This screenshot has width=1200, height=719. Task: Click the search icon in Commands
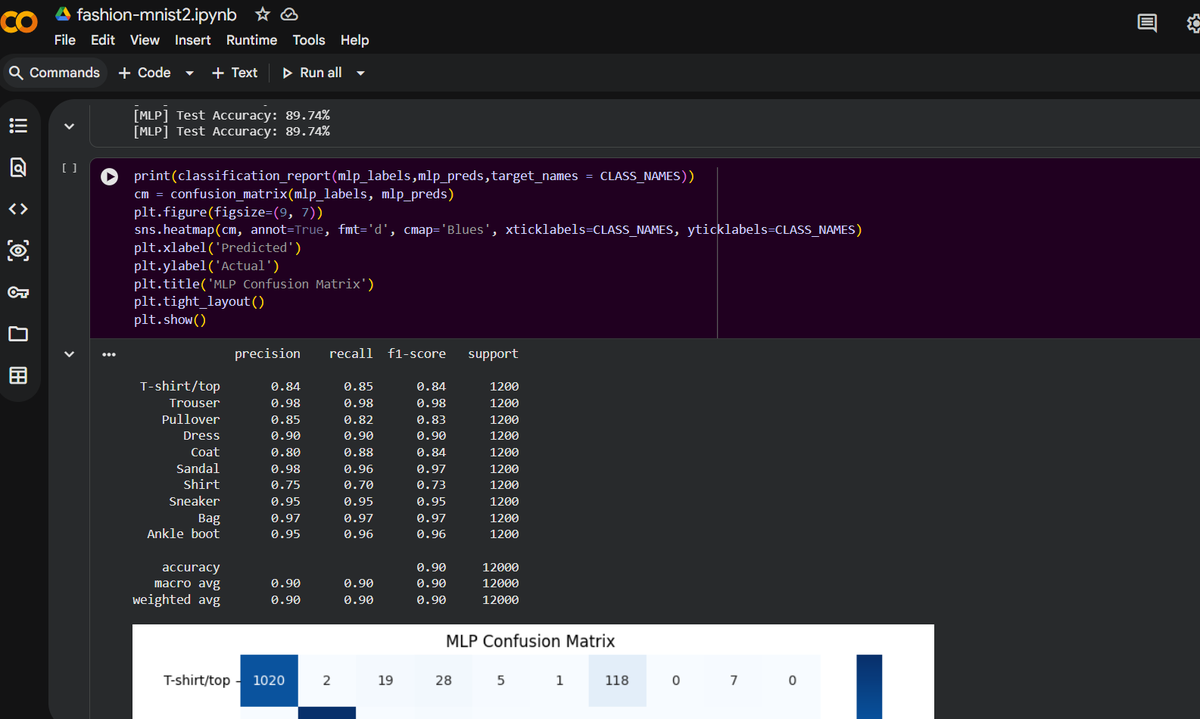tap(16, 73)
